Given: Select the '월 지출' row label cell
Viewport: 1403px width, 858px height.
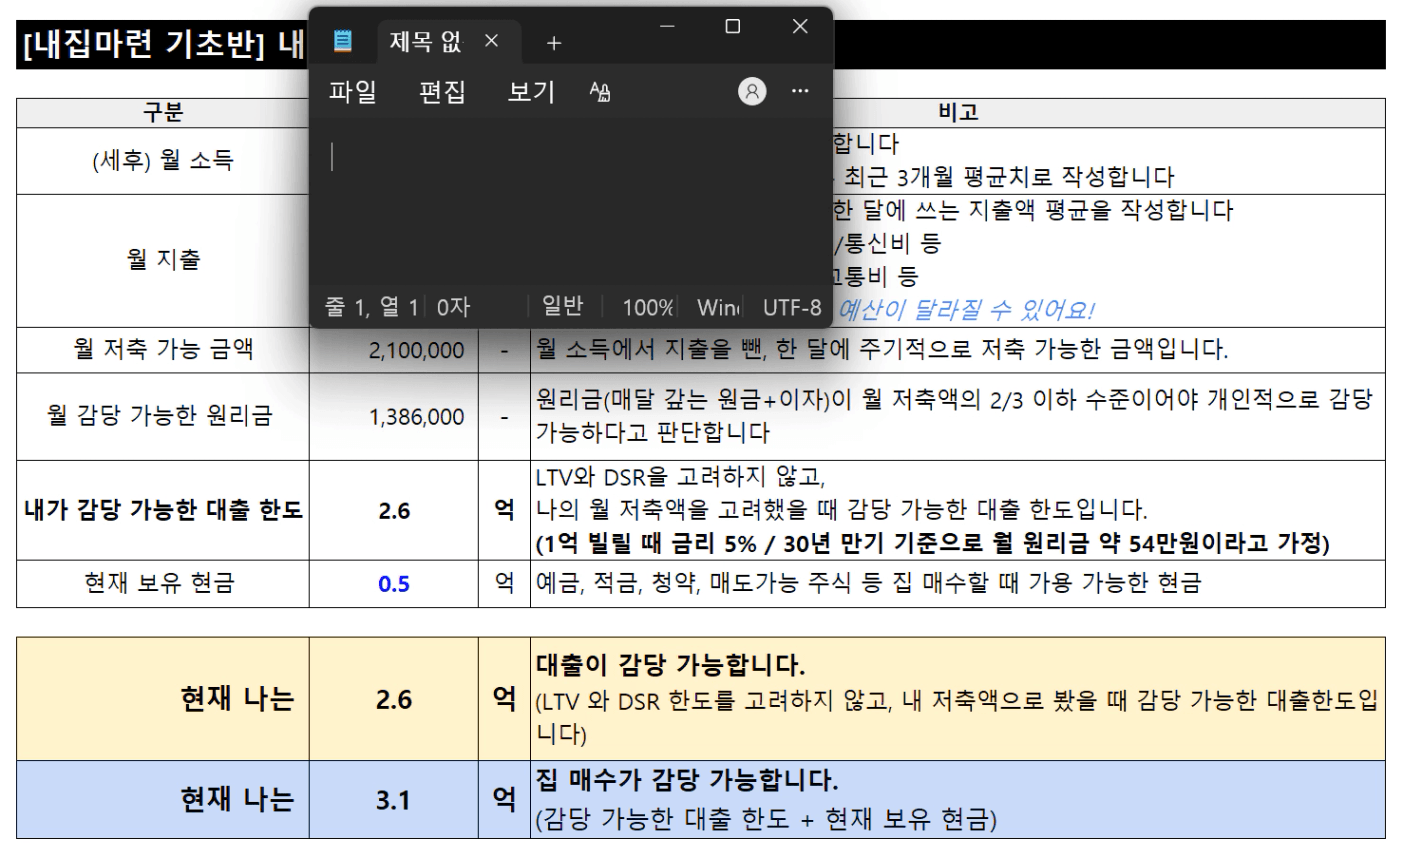Looking at the screenshot, I should click(x=163, y=260).
